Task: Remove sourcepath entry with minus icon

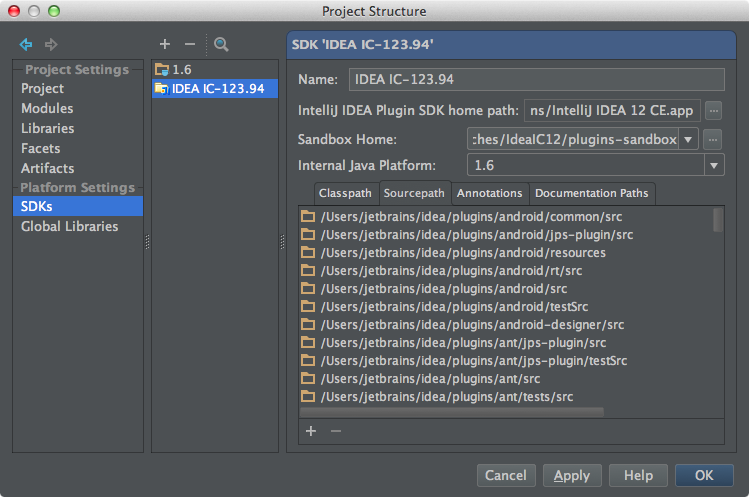Action: coord(336,431)
